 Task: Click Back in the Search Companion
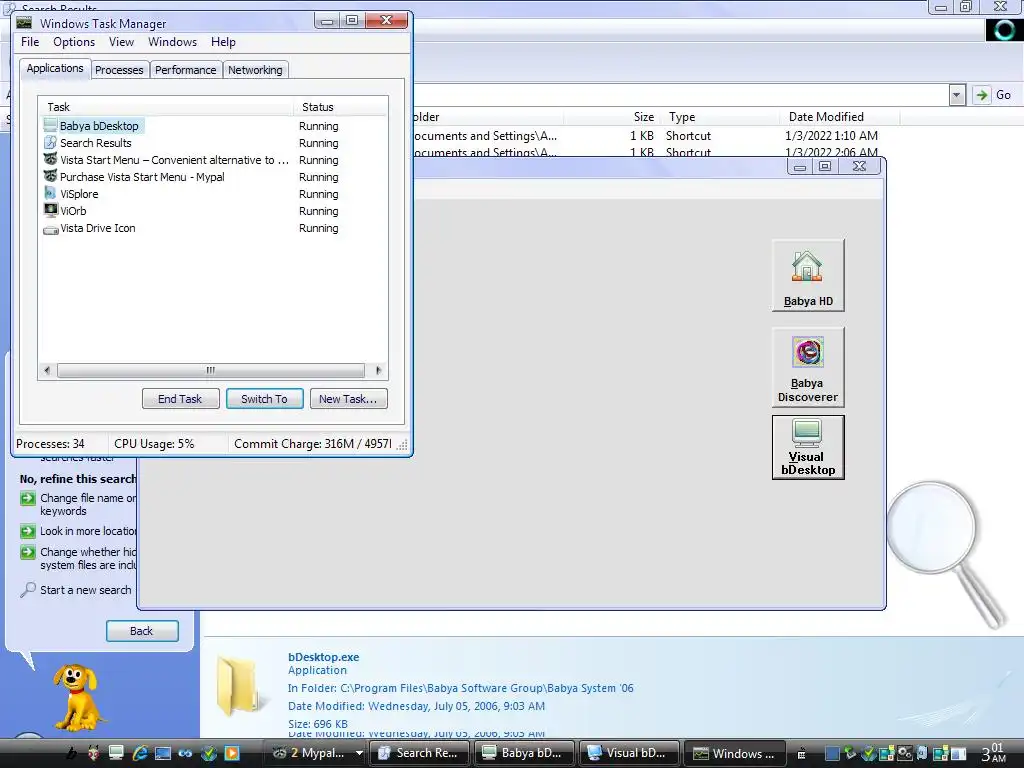pos(142,631)
